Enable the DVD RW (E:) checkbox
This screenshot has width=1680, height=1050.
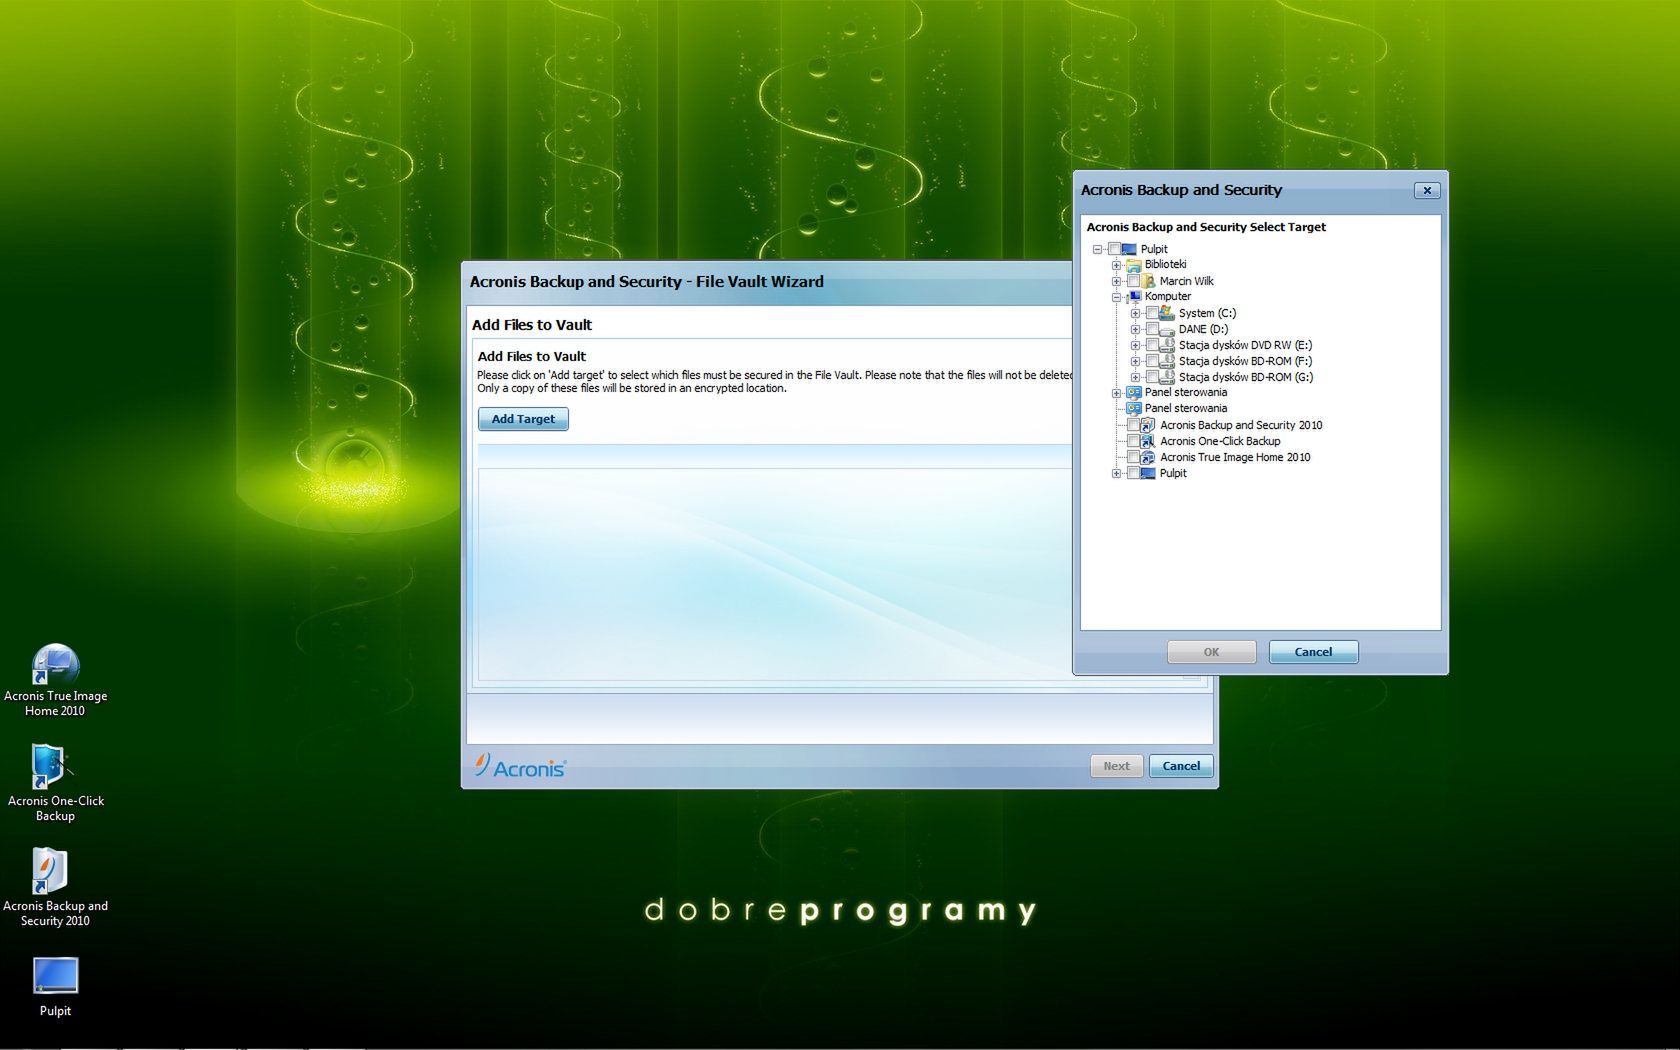pyautogui.click(x=1153, y=345)
